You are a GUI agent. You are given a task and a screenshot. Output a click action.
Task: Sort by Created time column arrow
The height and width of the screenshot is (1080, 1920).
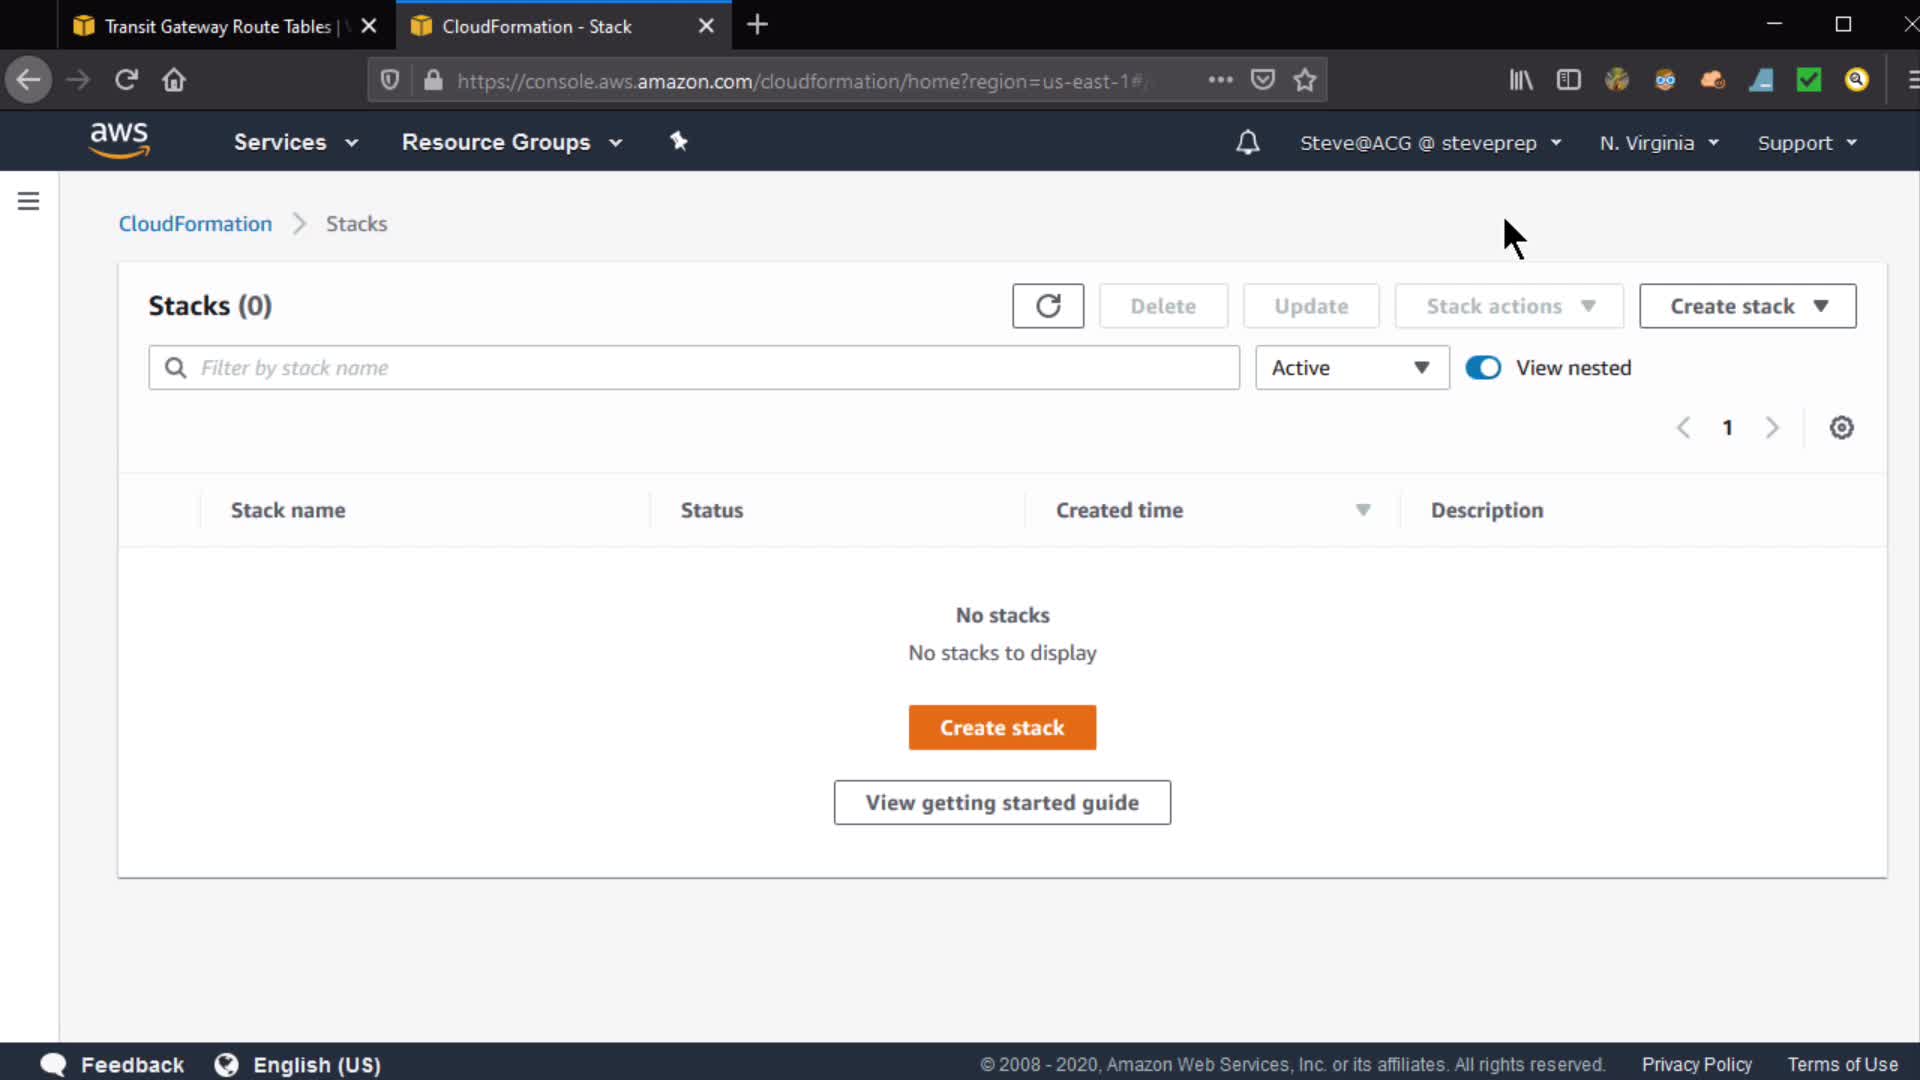[1362, 510]
